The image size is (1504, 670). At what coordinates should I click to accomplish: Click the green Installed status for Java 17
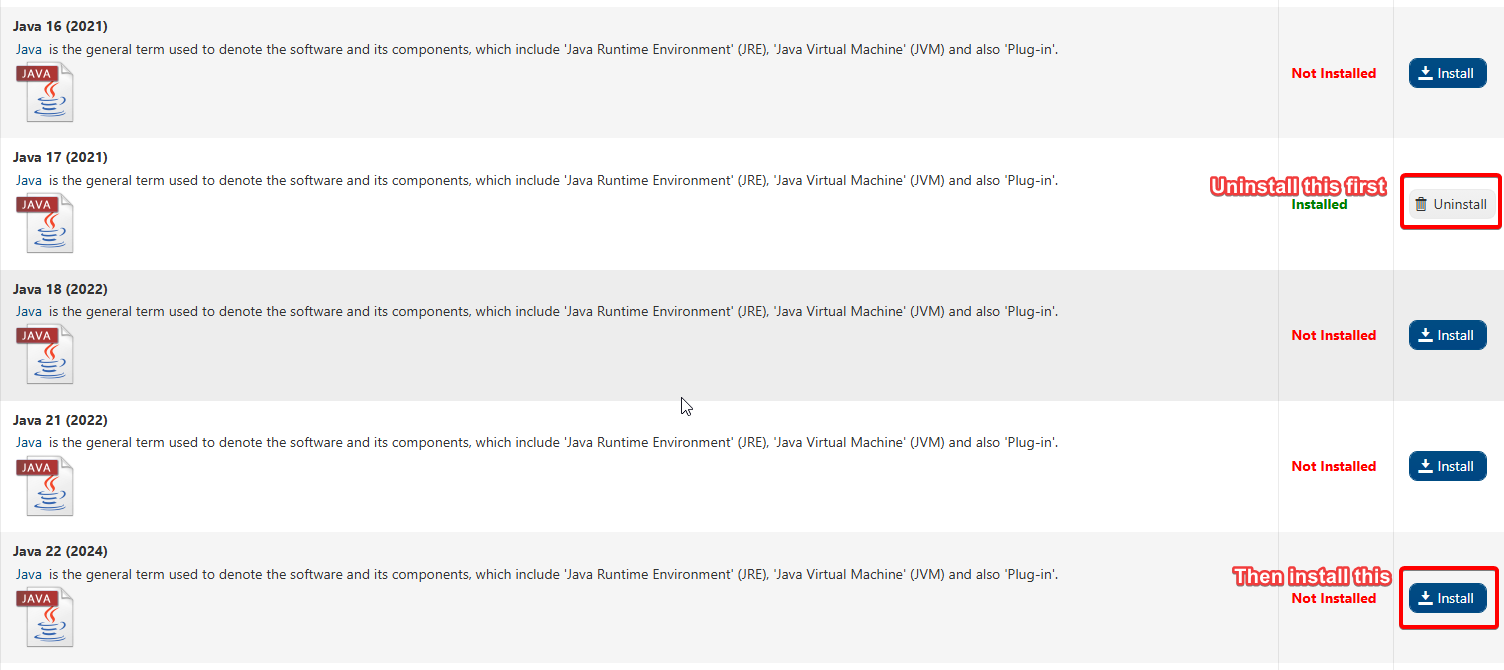[x=1319, y=205]
